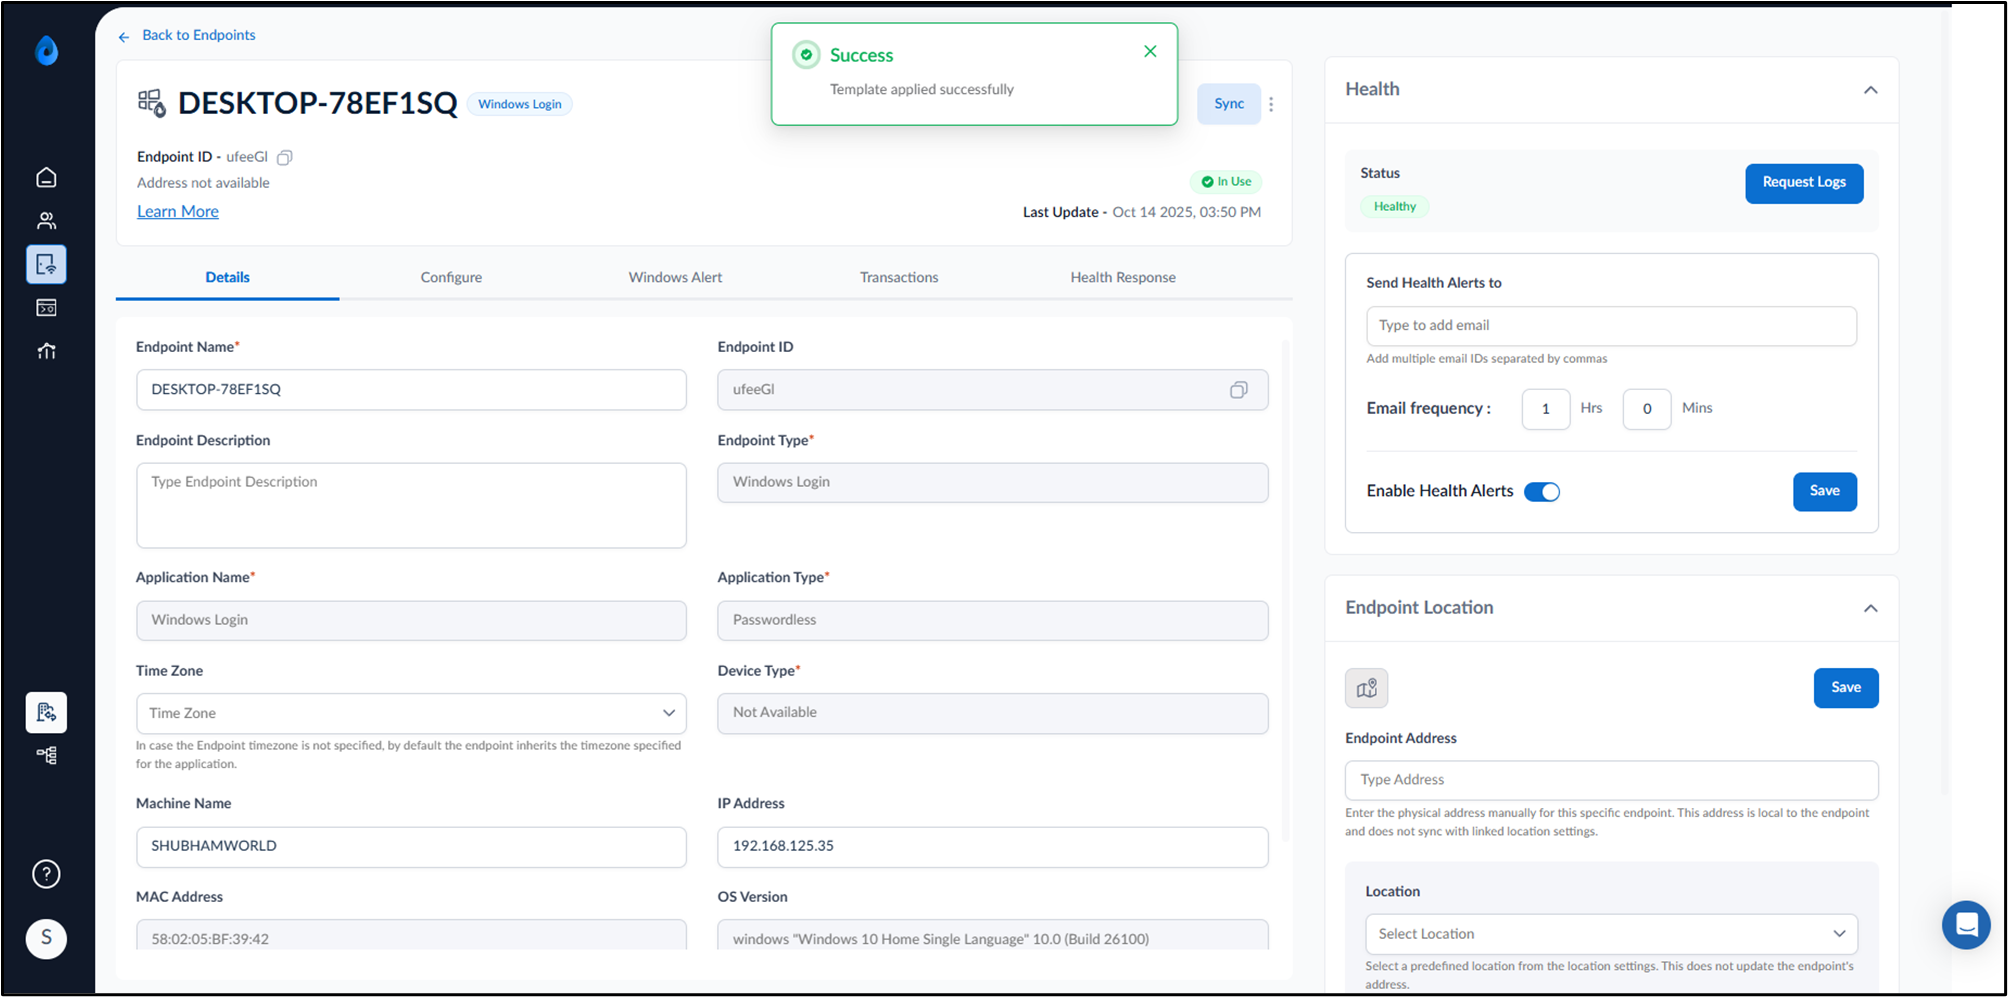
Task: Click the Endpoint Name input field
Action: (411, 390)
